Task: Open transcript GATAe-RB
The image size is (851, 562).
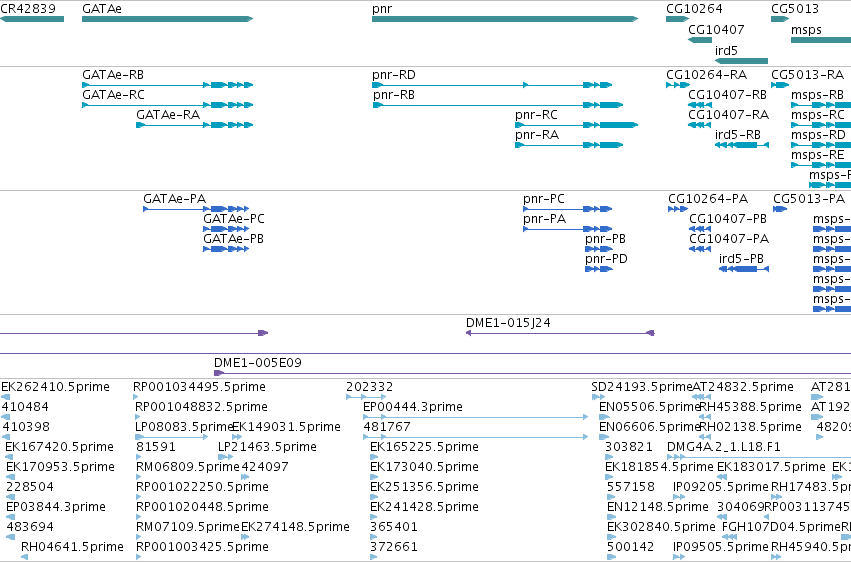Action: coord(167,85)
